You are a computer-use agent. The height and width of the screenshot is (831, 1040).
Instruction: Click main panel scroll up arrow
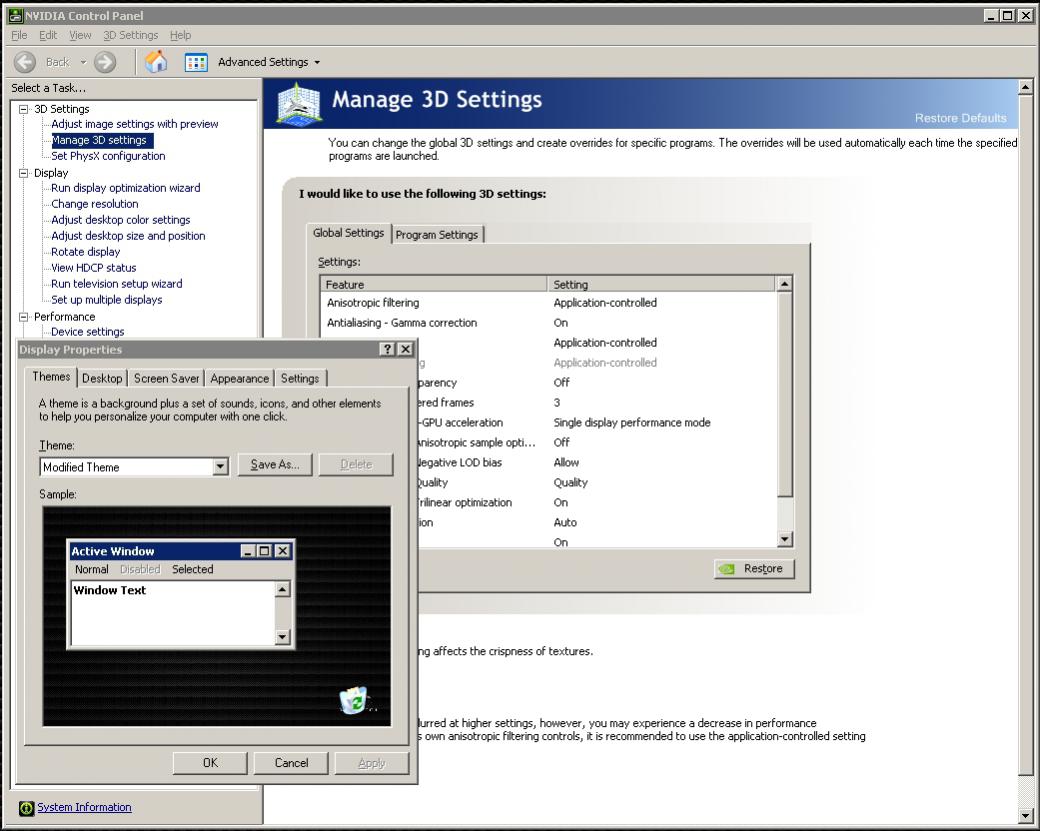tap(1025, 87)
